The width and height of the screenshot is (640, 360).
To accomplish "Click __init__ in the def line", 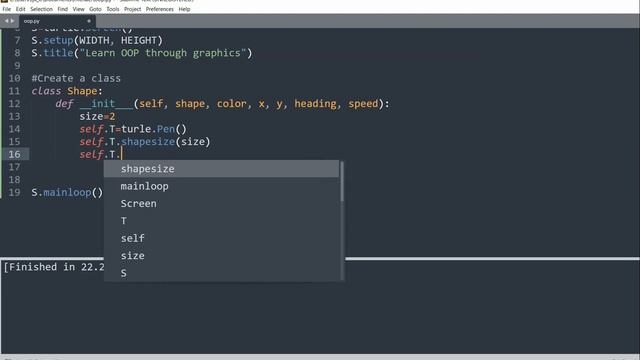I will point(106,104).
